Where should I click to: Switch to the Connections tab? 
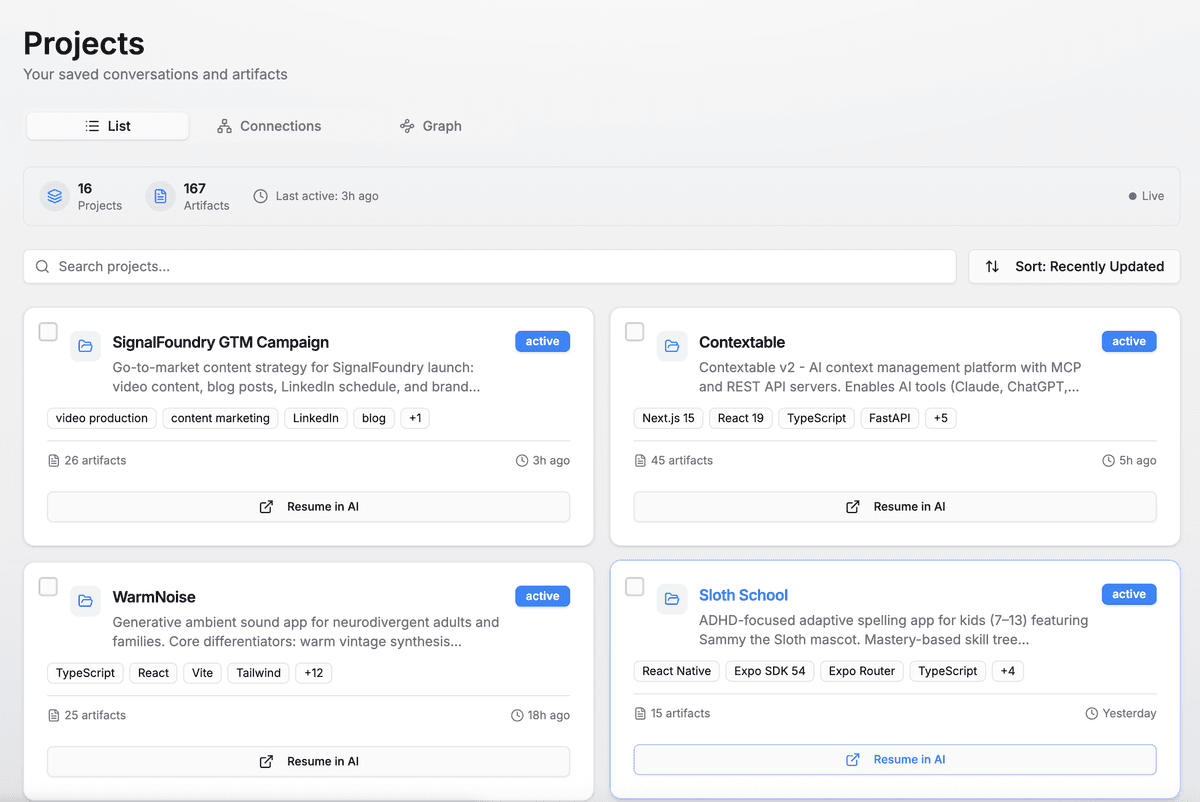[x=268, y=126]
